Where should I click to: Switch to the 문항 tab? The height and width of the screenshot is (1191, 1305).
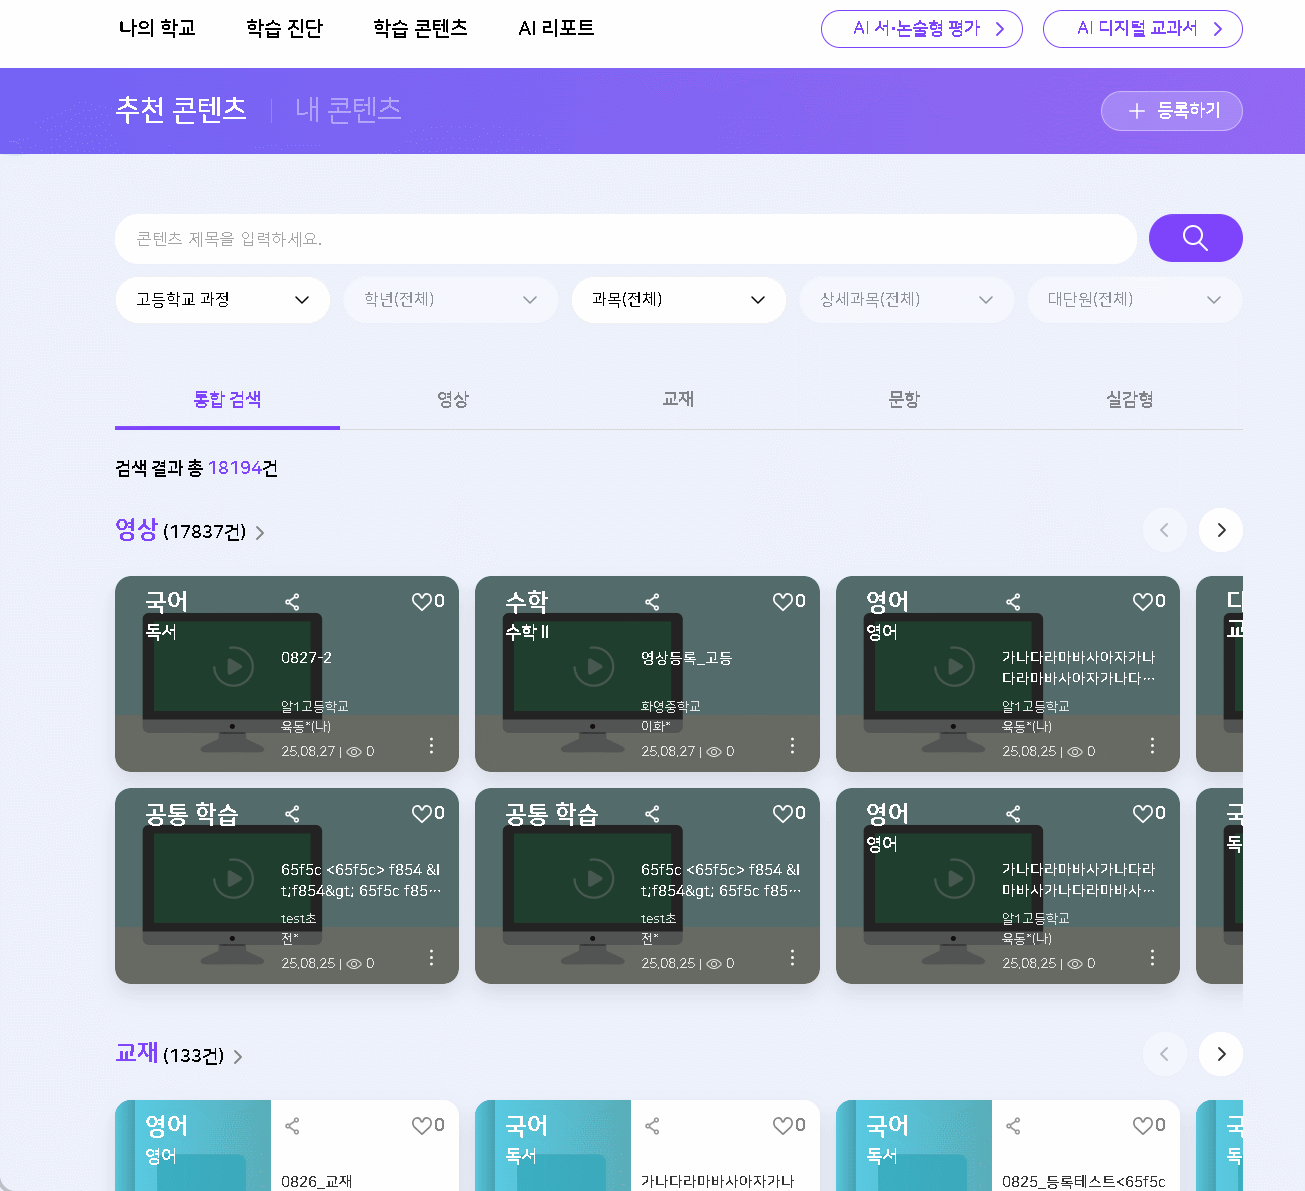tap(903, 400)
